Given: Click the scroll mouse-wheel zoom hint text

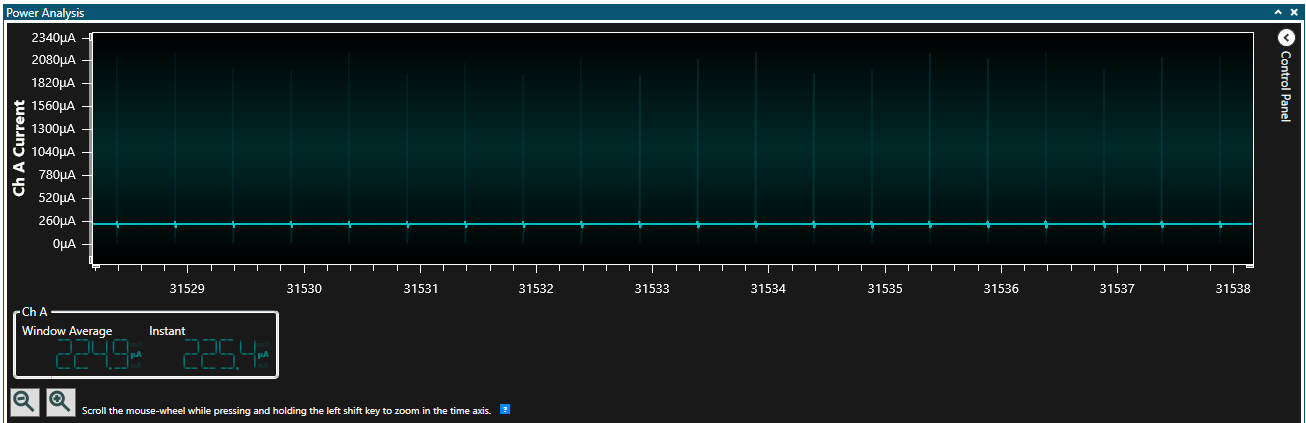Looking at the screenshot, I should (286, 411).
